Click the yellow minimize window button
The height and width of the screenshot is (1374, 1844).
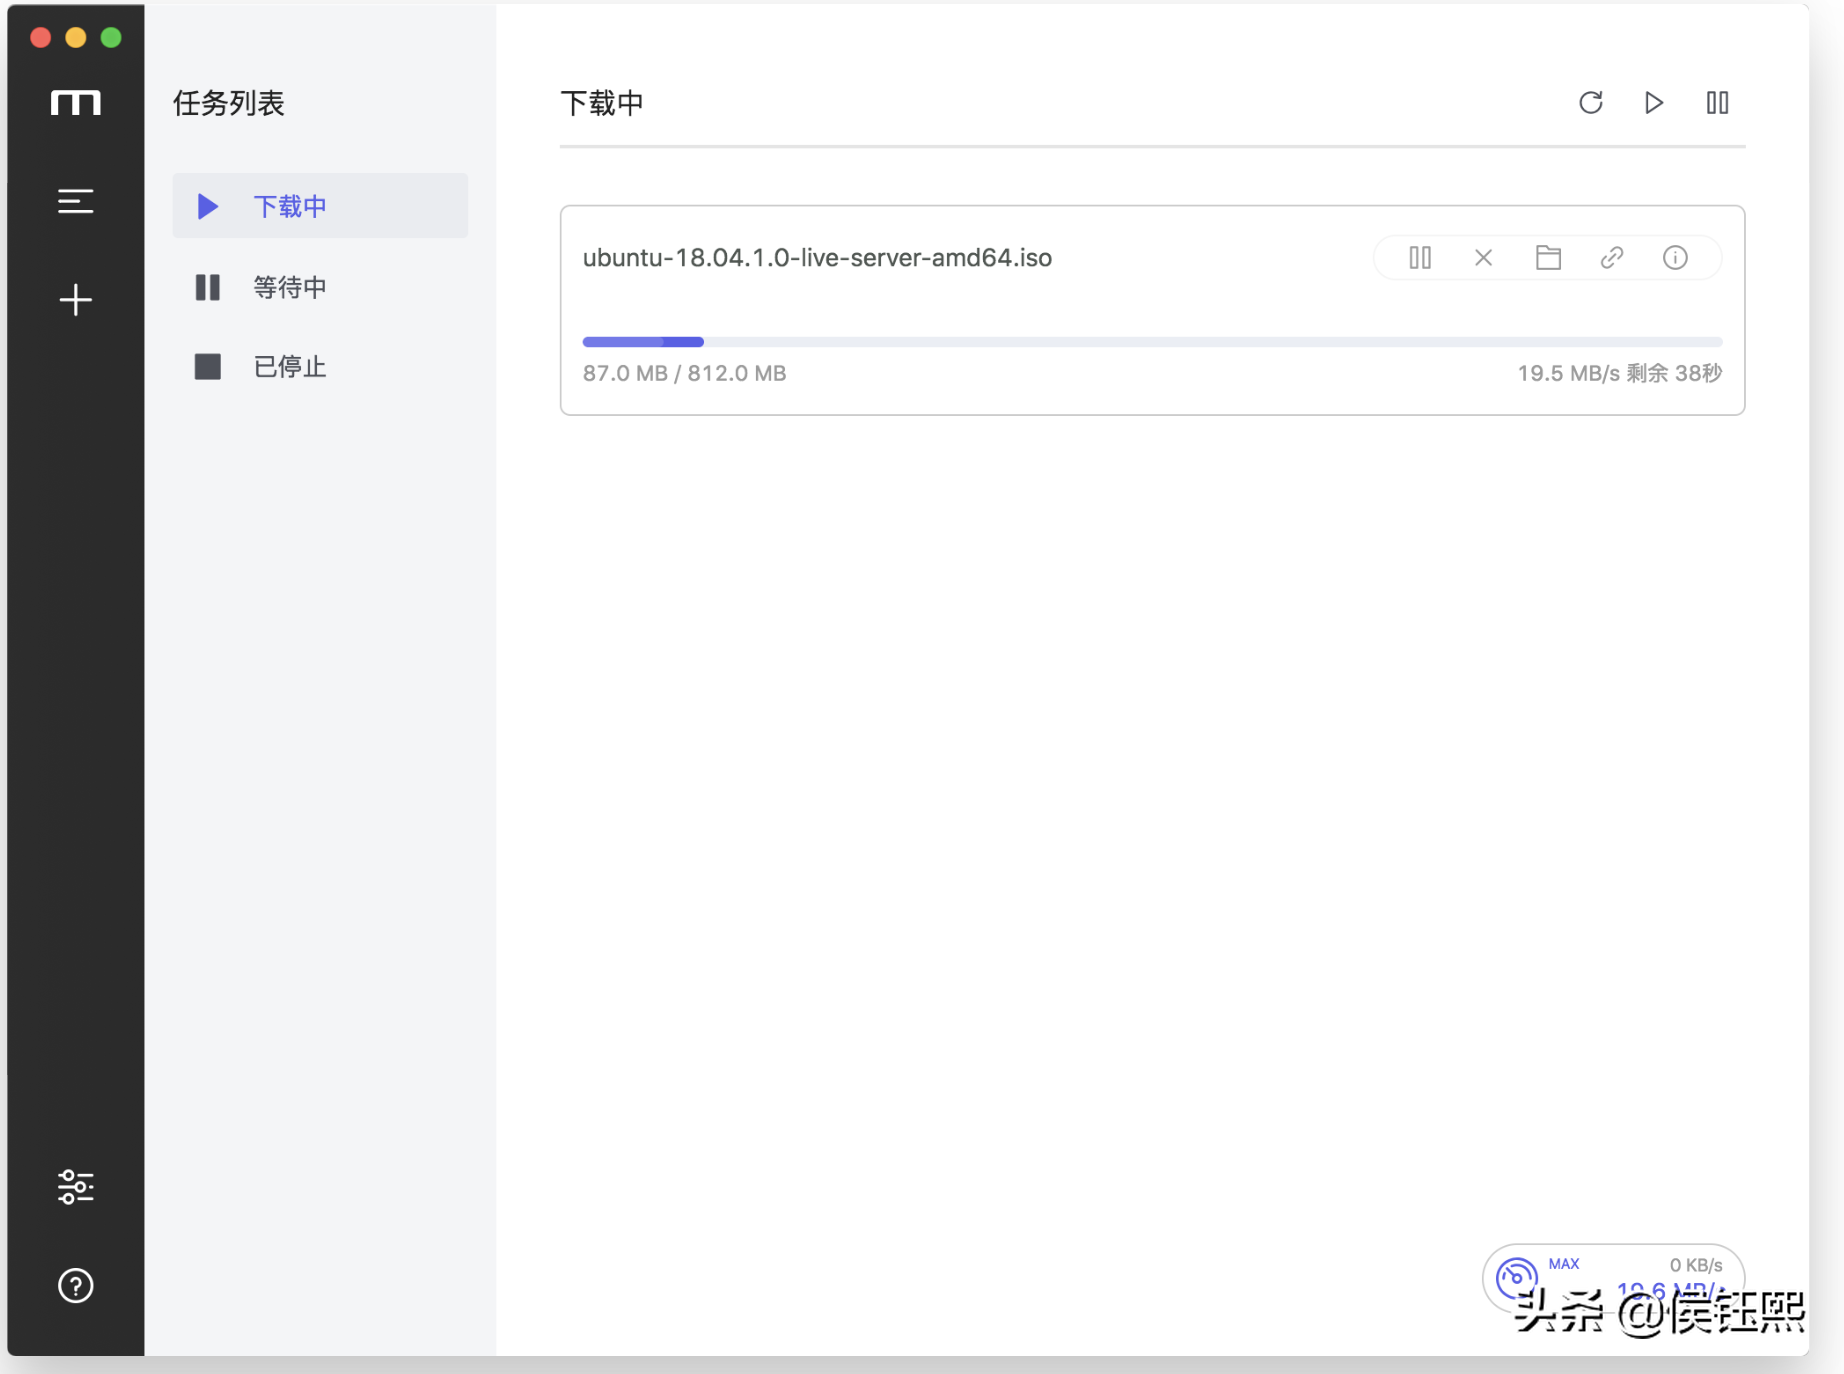pyautogui.click(x=76, y=37)
